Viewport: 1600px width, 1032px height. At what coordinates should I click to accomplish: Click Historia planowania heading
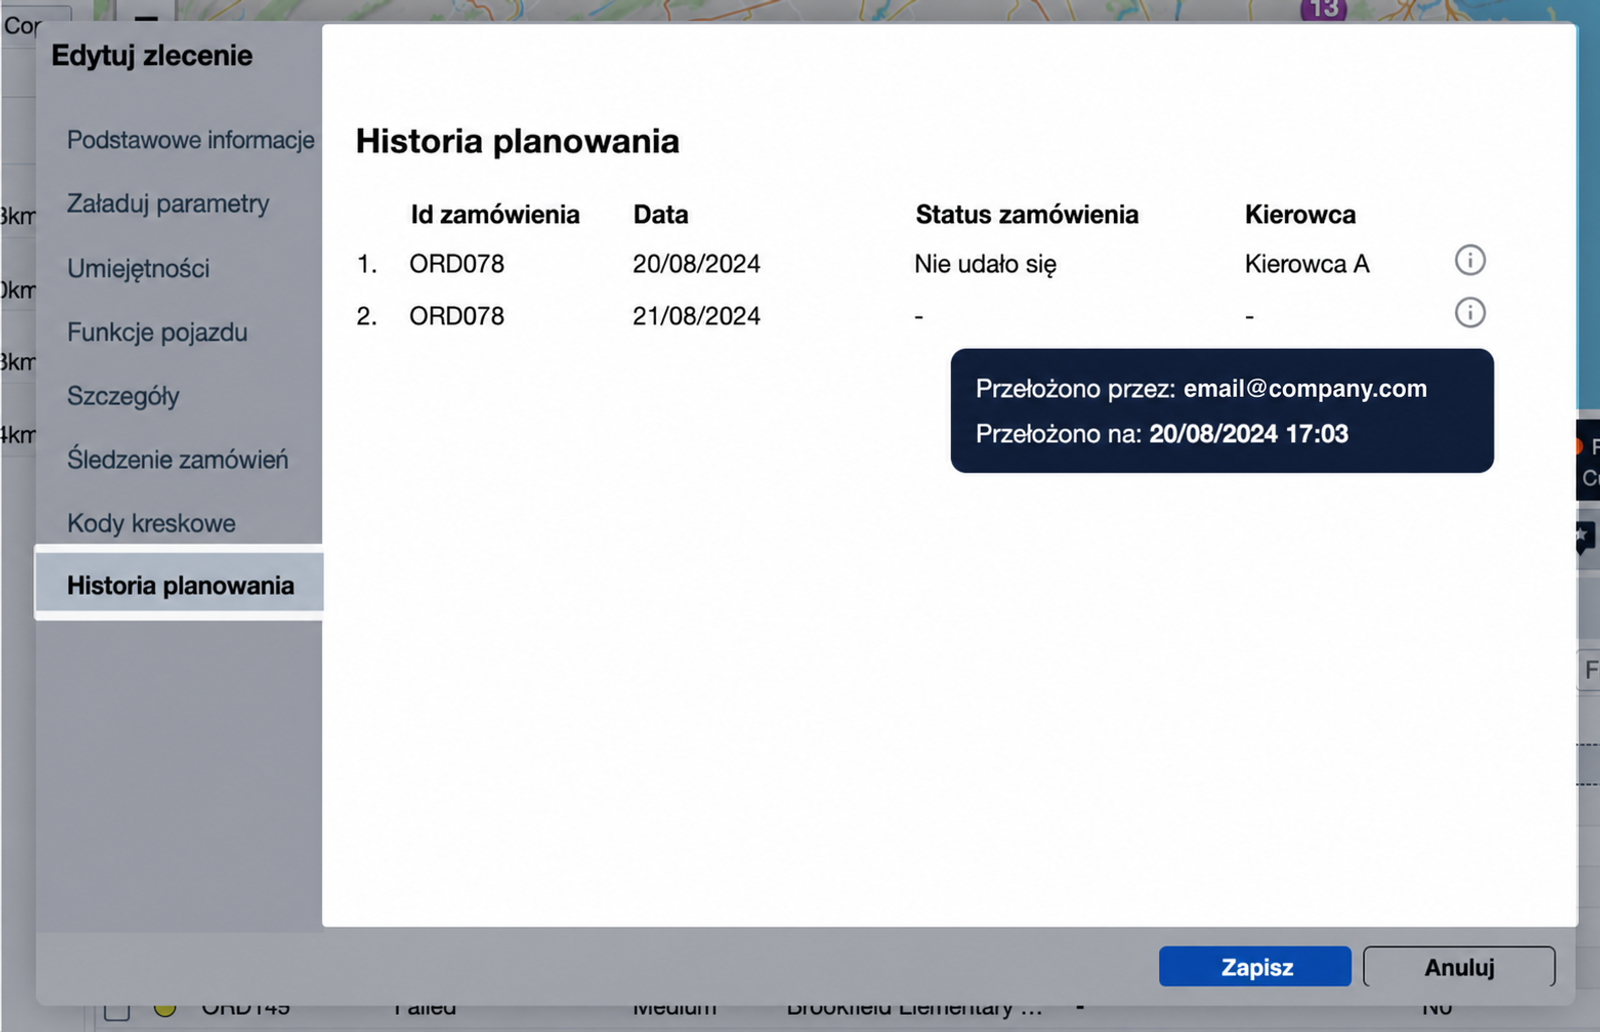517,141
